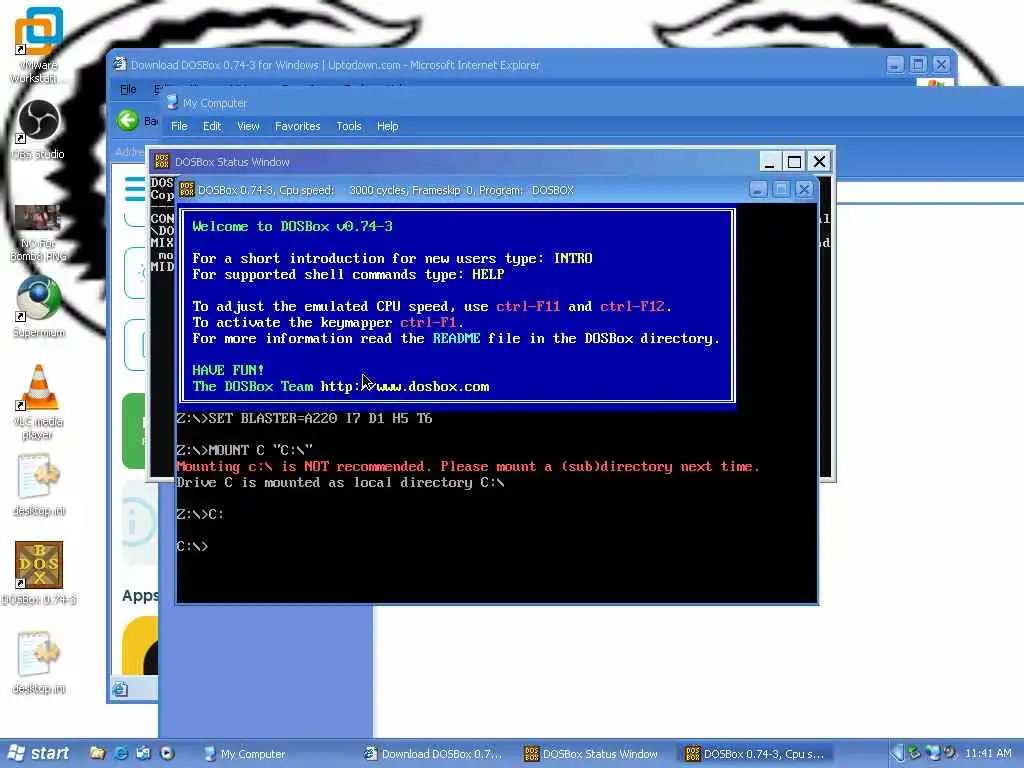The height and width of the screenshot is (768, 1024).
Task: Click the 'Apps' heading on the Uptodown page
Action: click(x=140, y=596)
